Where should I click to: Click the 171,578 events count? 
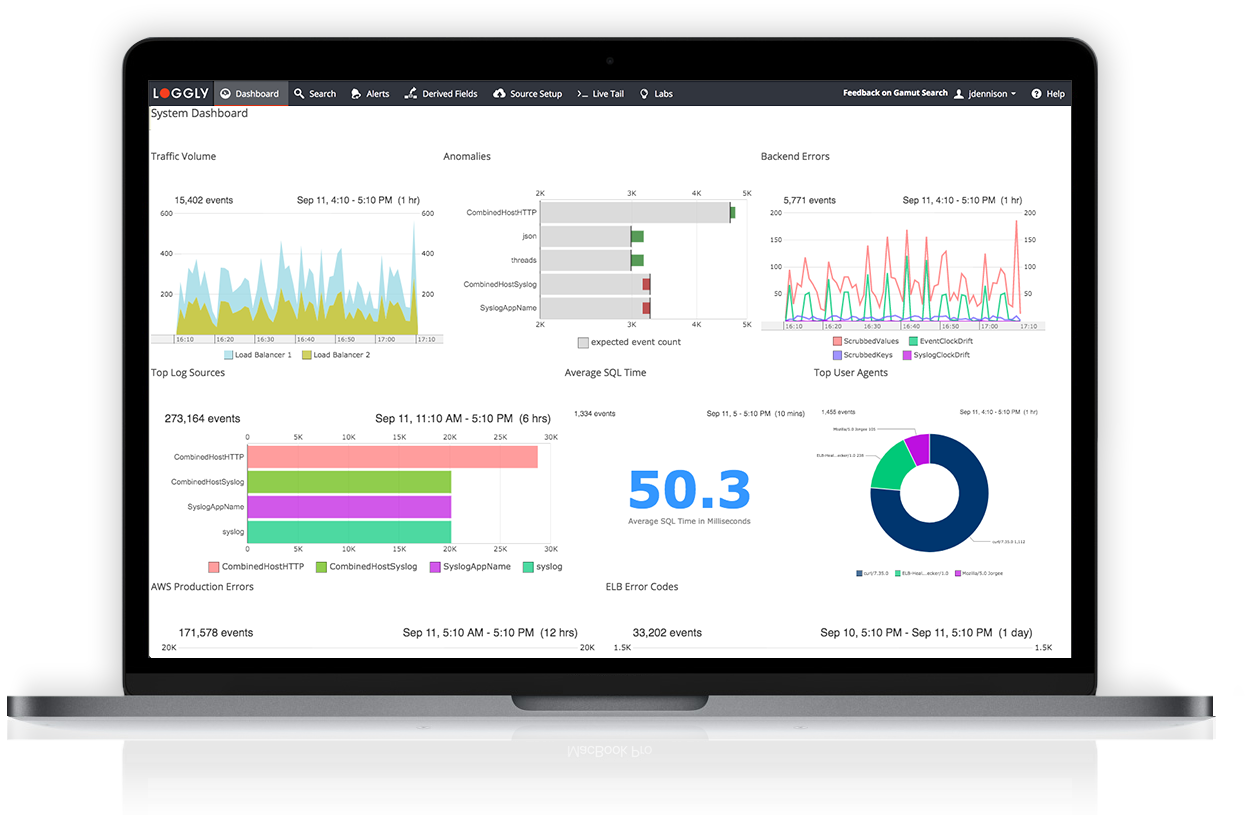[x=216, y=632]
